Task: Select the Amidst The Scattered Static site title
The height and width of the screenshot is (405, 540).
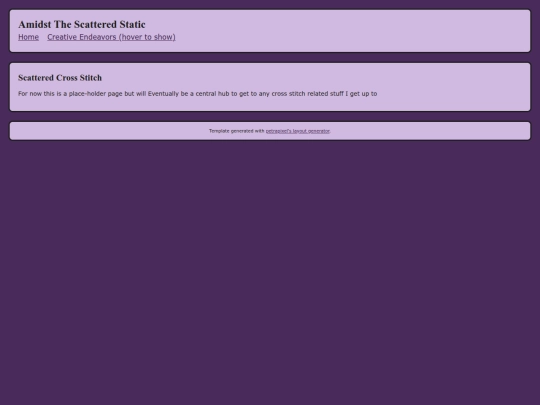Action: (x=82, y=24)
